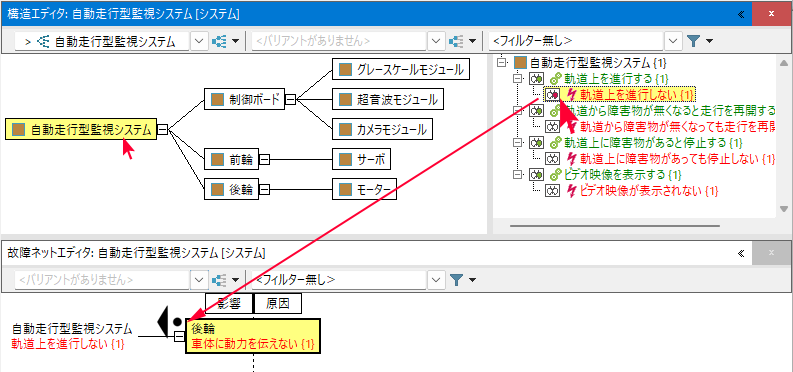Select the 後輪 車体に動力を伝えない failure box
Viewport: 793px width, 372px height.
tap(253, 336)
